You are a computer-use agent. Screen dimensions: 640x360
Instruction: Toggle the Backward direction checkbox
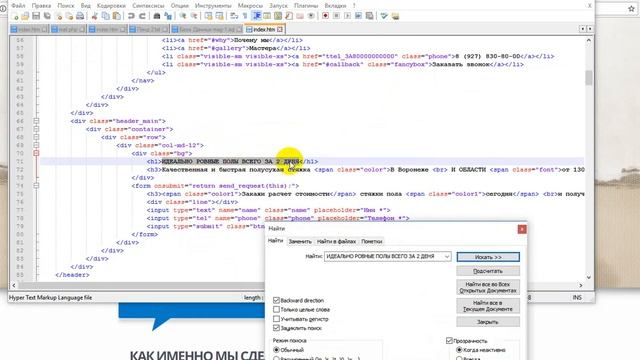(x=276, y=300)
